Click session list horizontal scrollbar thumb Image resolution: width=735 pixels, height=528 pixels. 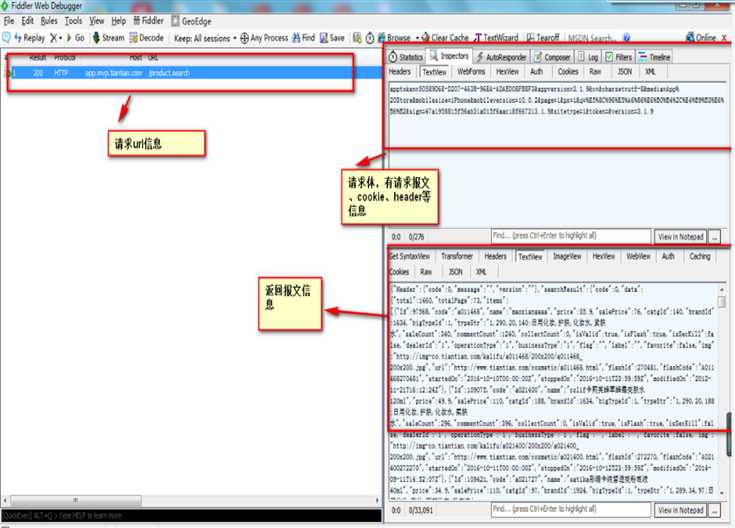(75, 500)
